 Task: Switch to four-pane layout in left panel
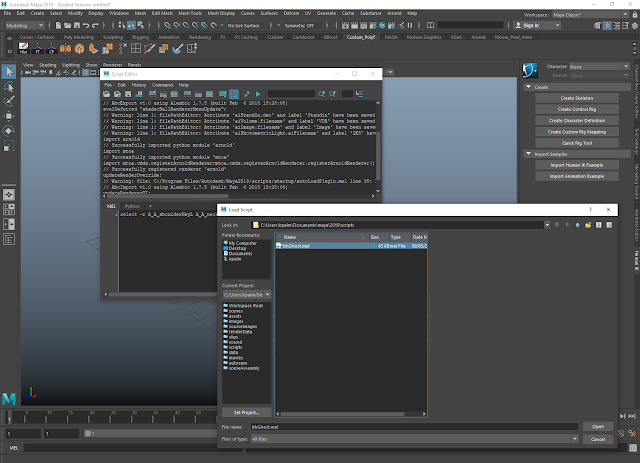[9, 209]
